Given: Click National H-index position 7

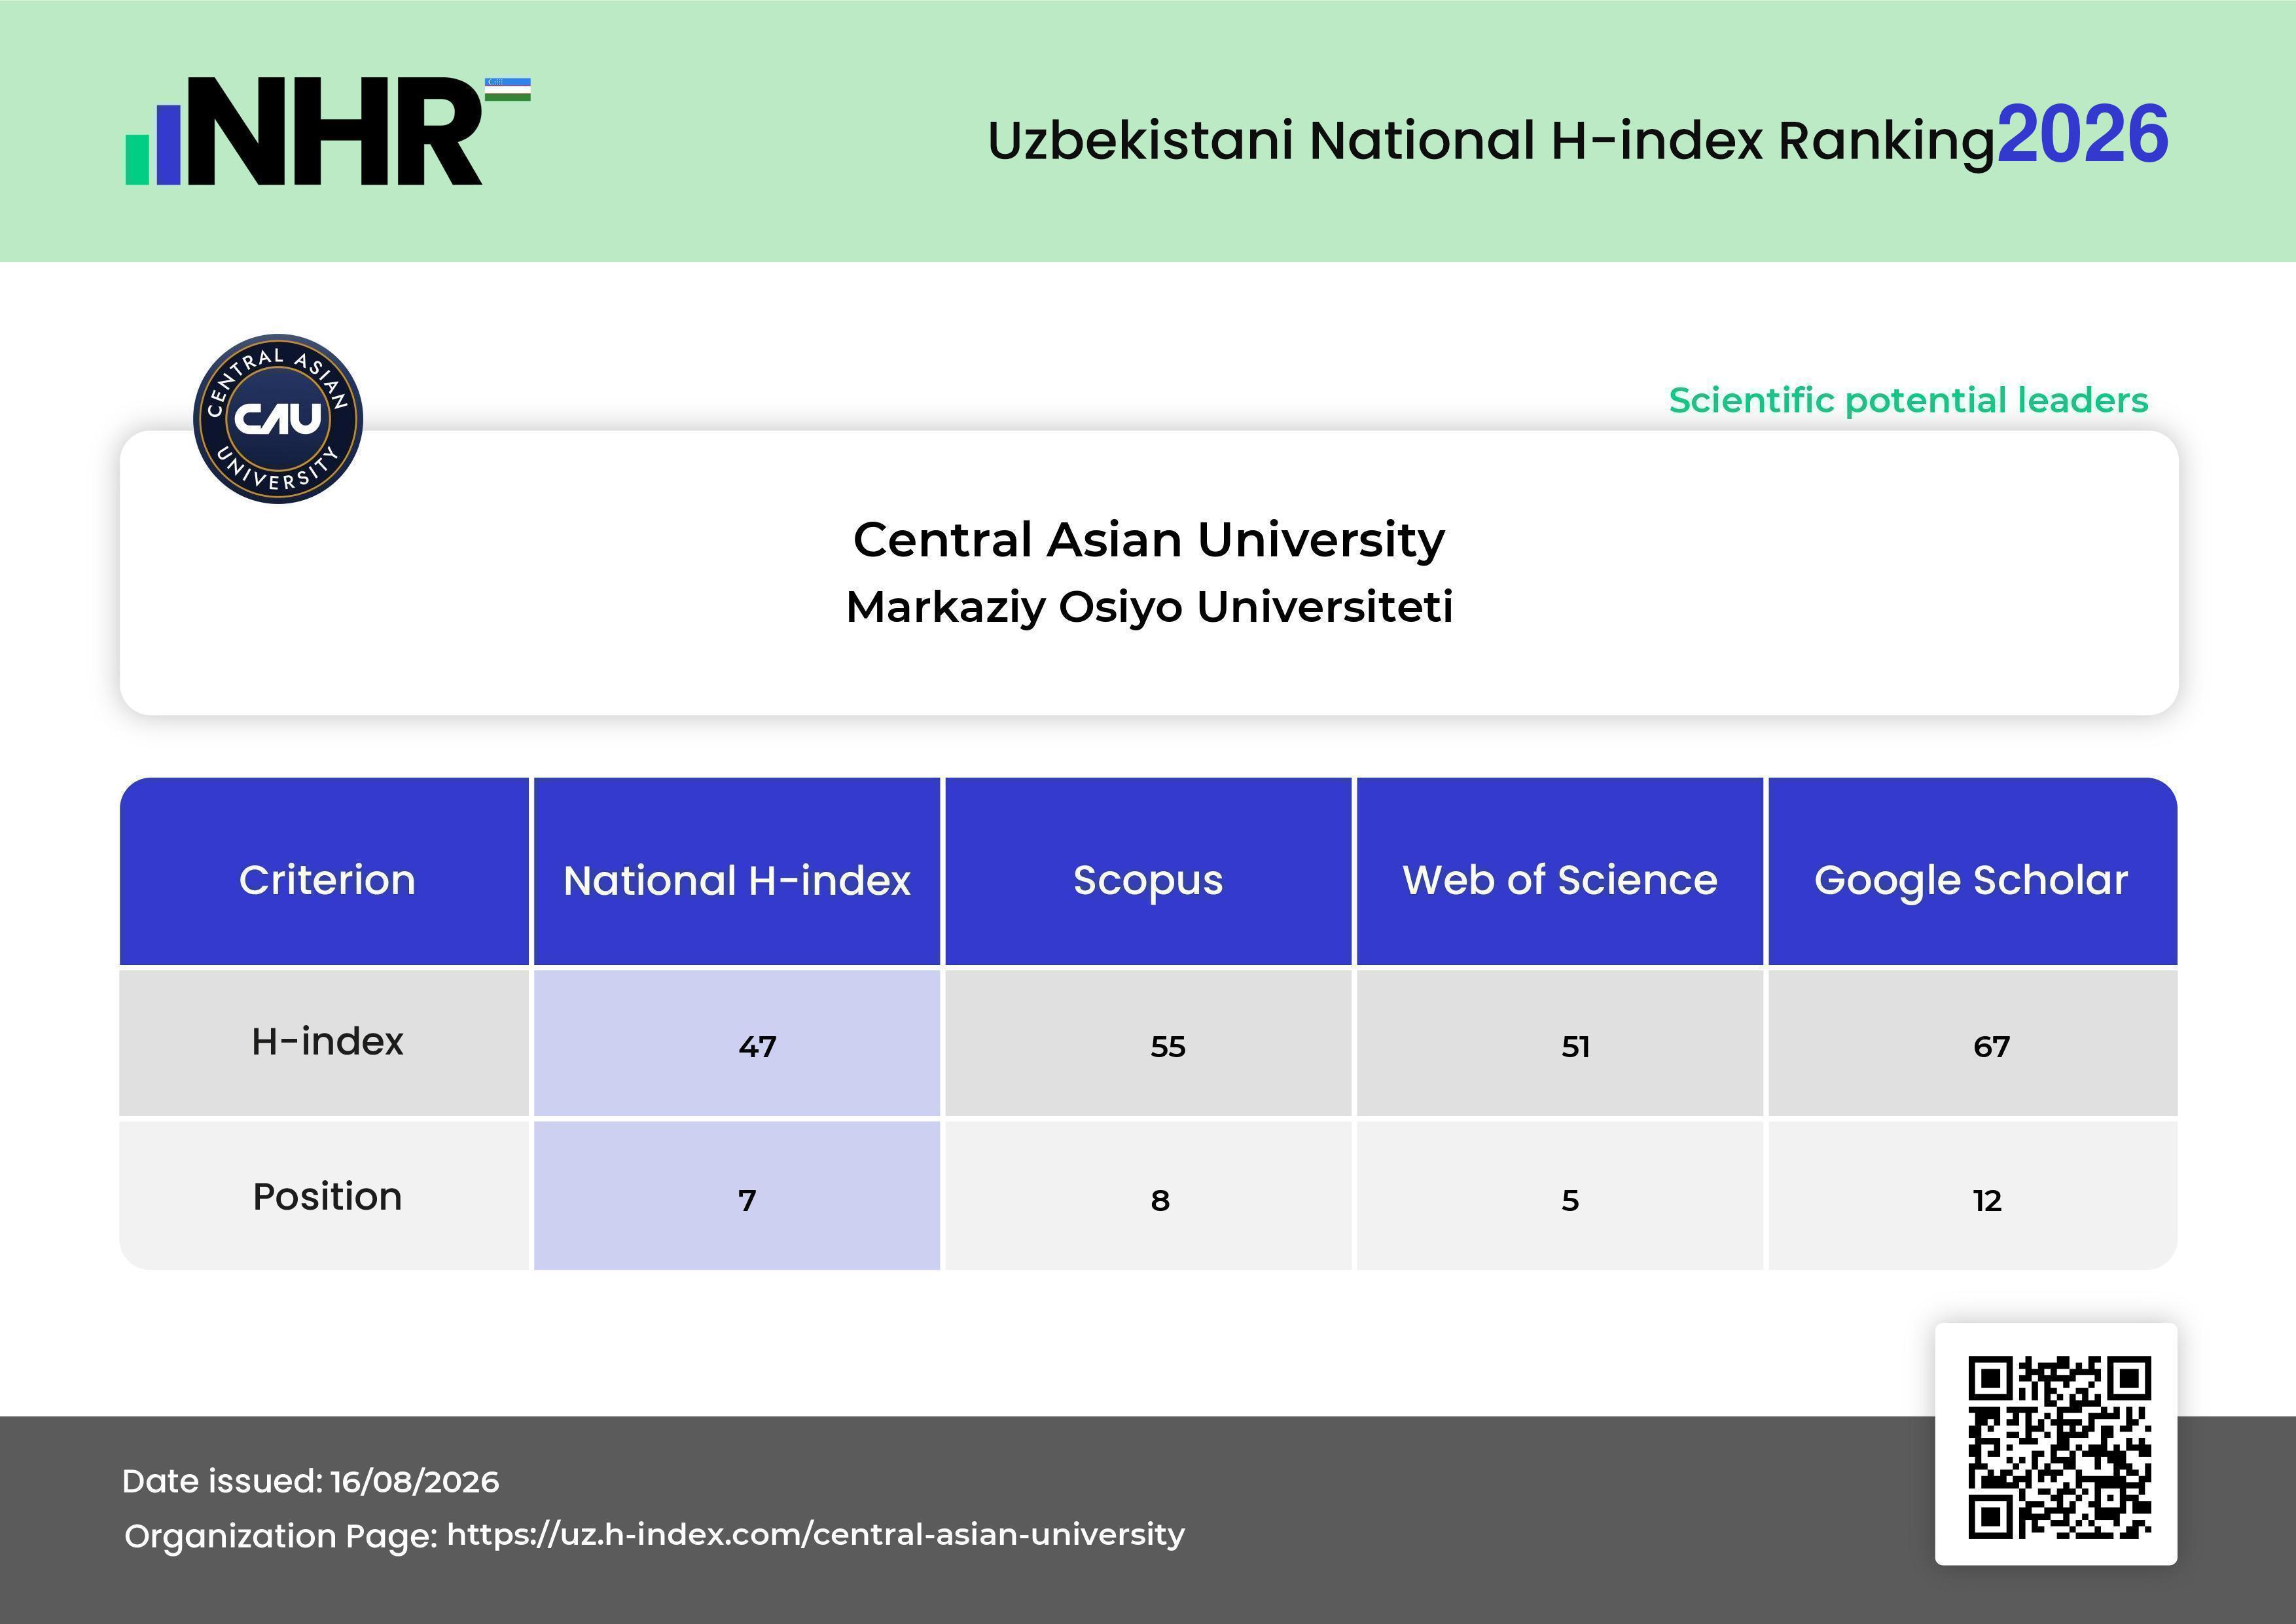Looking at the screenshot, I should tap(747, 1200).
